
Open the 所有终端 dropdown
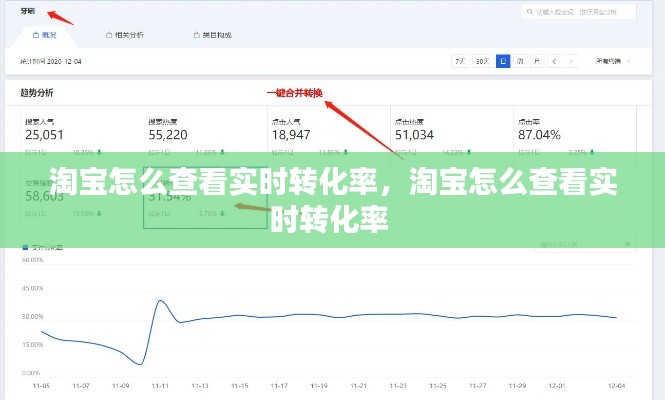click(x=611, y=61)
